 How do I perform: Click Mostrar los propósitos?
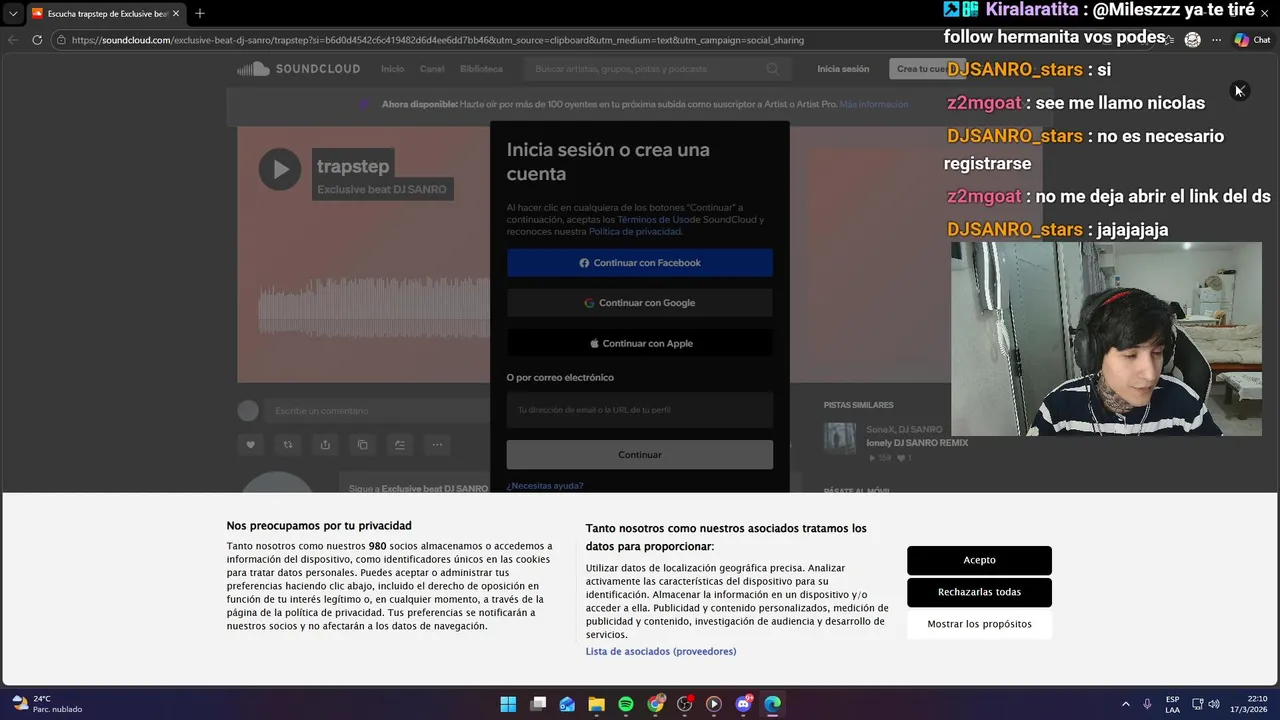979,624
